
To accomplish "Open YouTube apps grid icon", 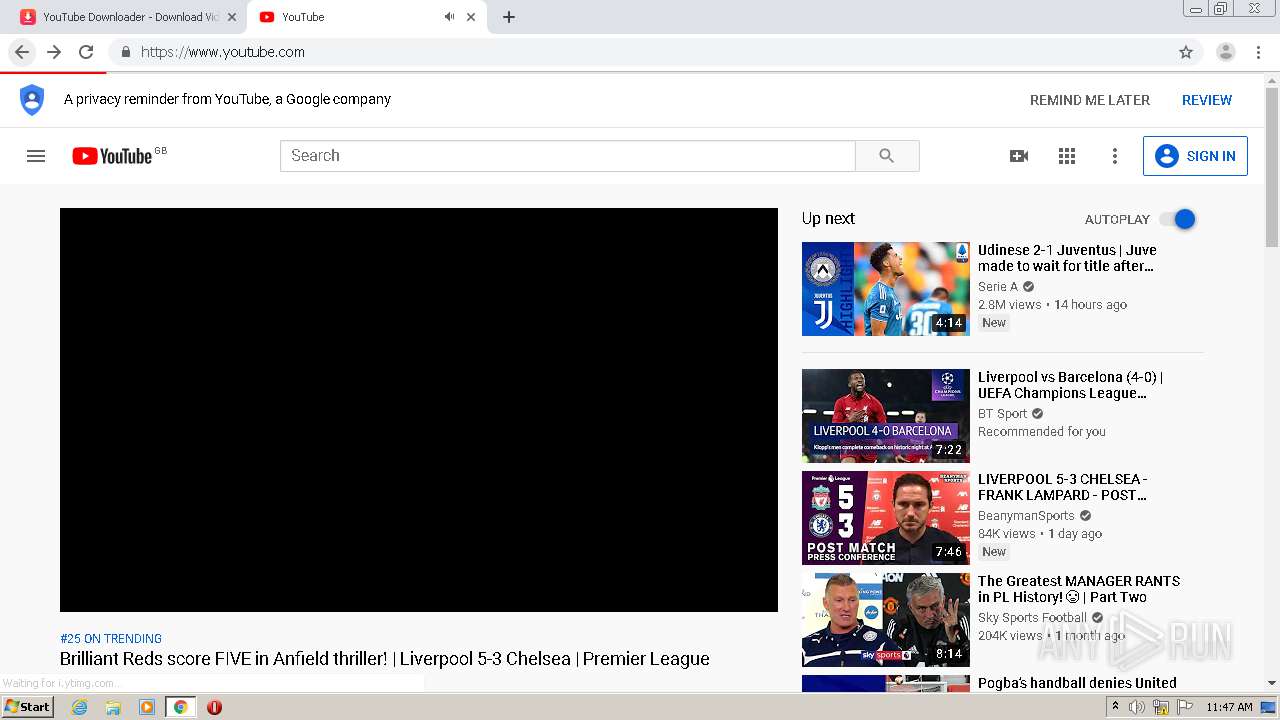I will [1067, 156].
